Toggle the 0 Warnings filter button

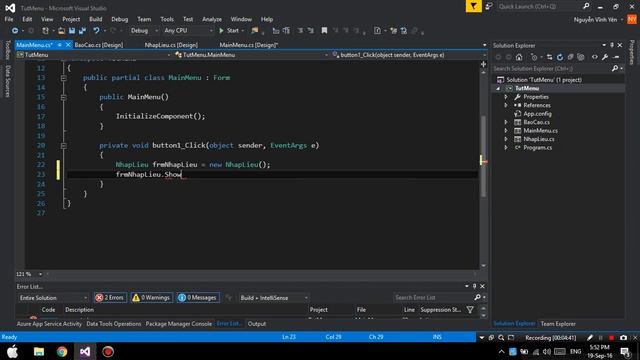[x=151, y=298]
